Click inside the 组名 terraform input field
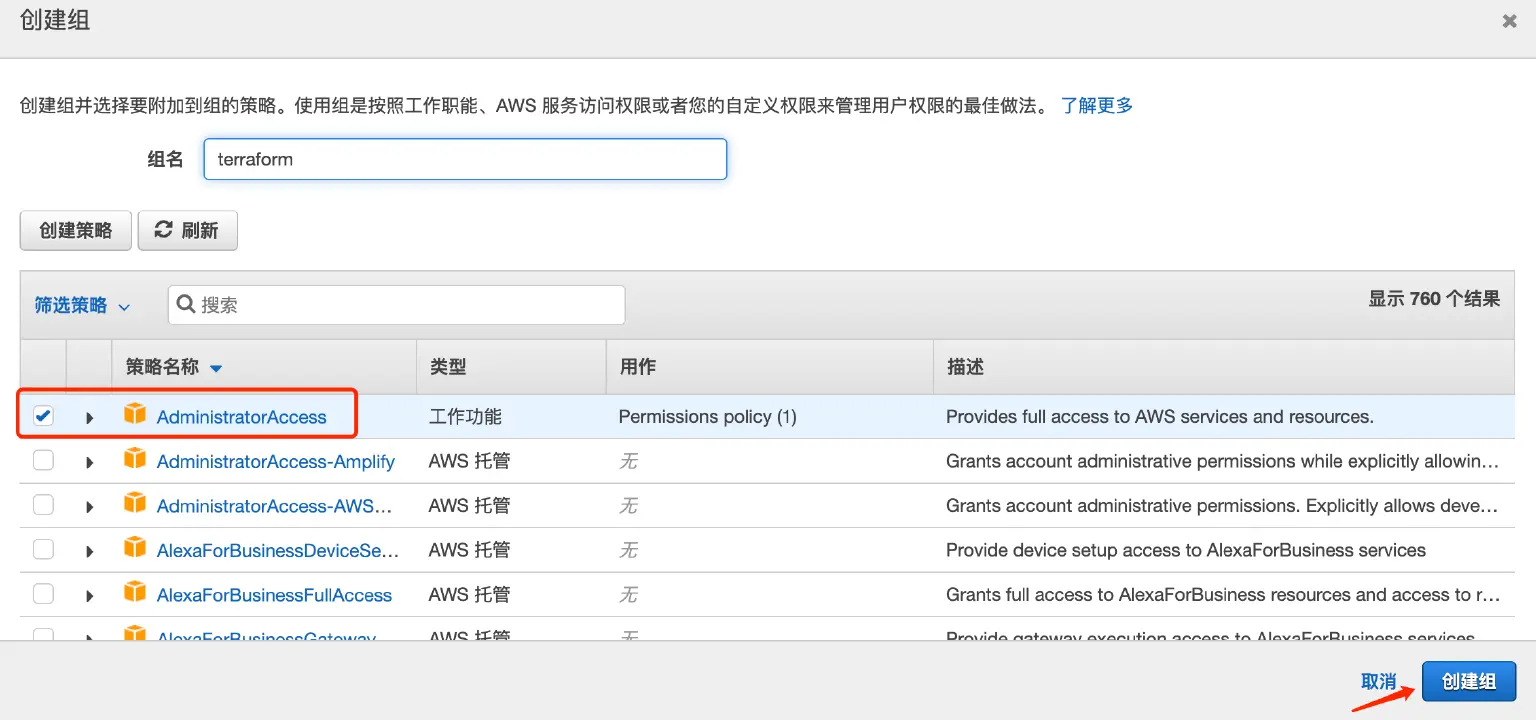 464,158
